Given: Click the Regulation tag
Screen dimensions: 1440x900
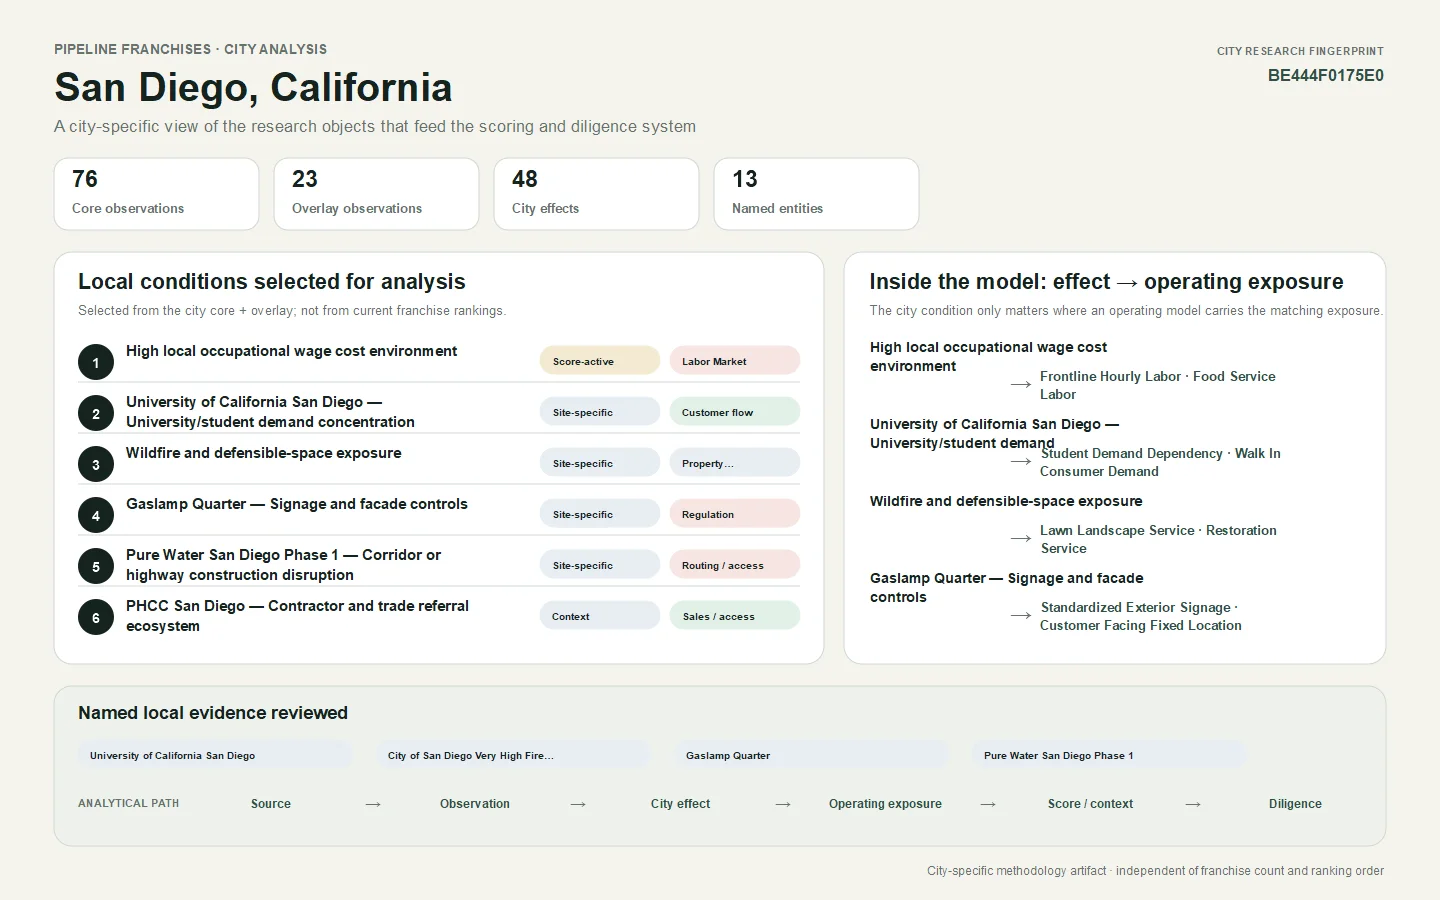Looking at the screenshot, I should [735, 514].
